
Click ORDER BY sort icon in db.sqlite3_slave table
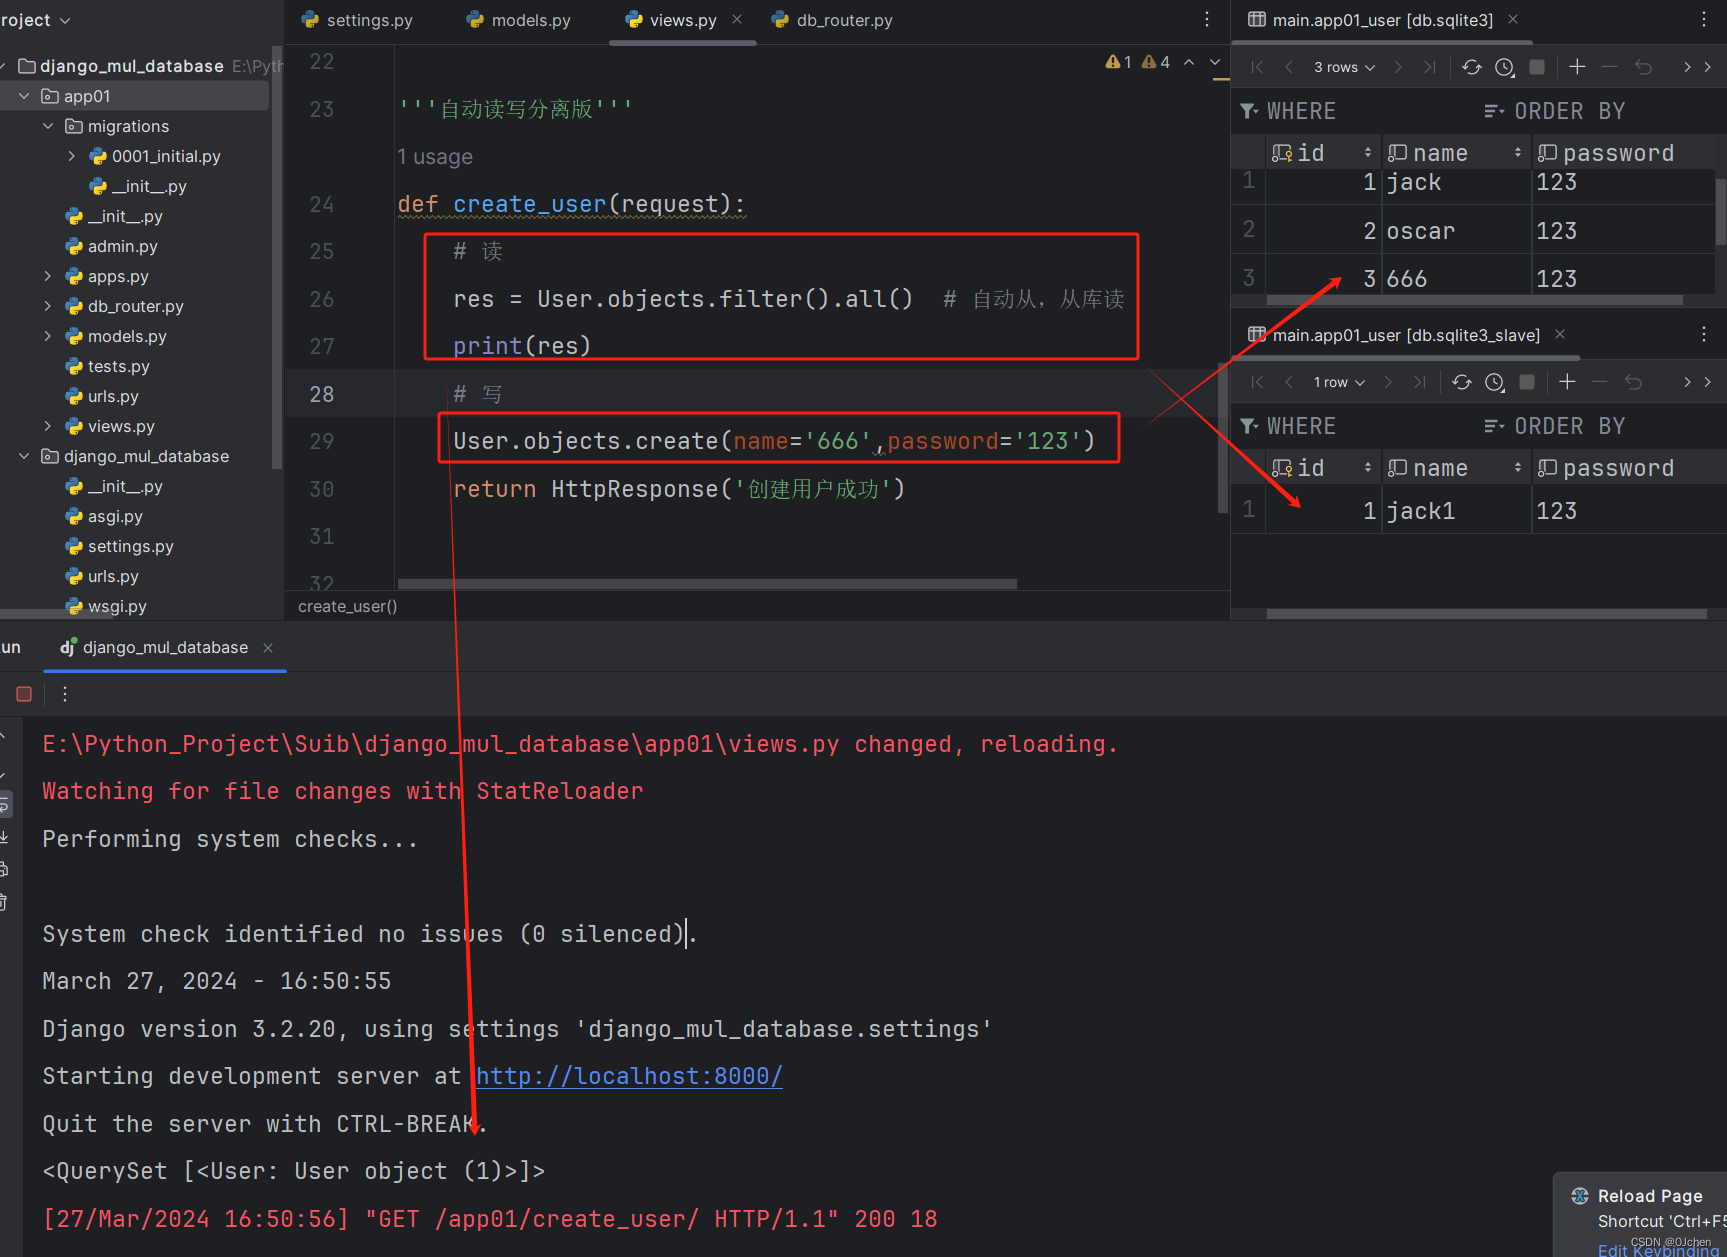click(1494, 426)
